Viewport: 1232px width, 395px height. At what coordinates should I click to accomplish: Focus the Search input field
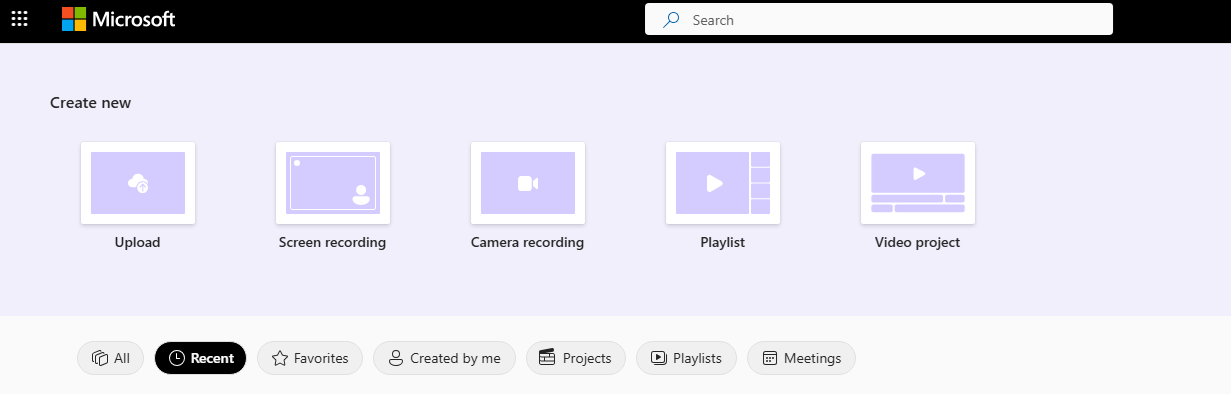pyautogui.click(x=879, y=19)
